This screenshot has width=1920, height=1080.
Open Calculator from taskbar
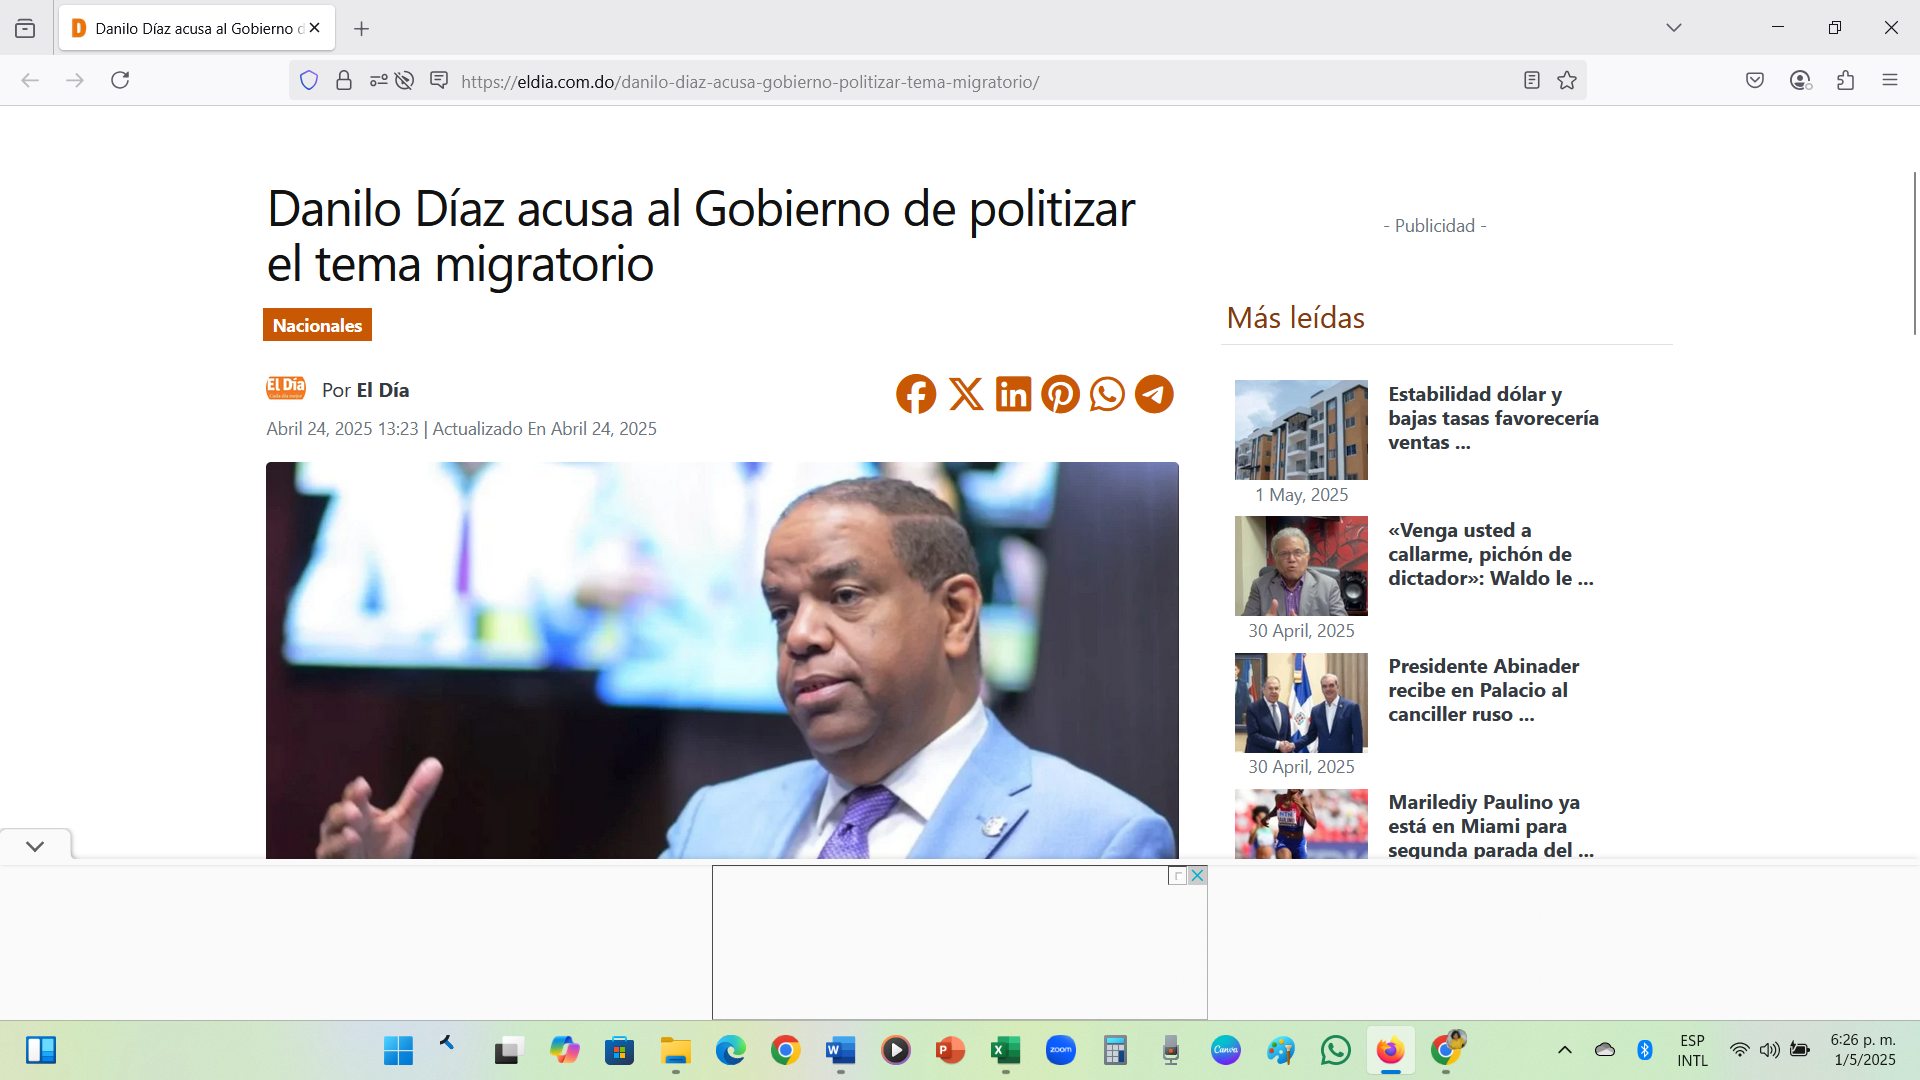(x=1115, y=1050)
